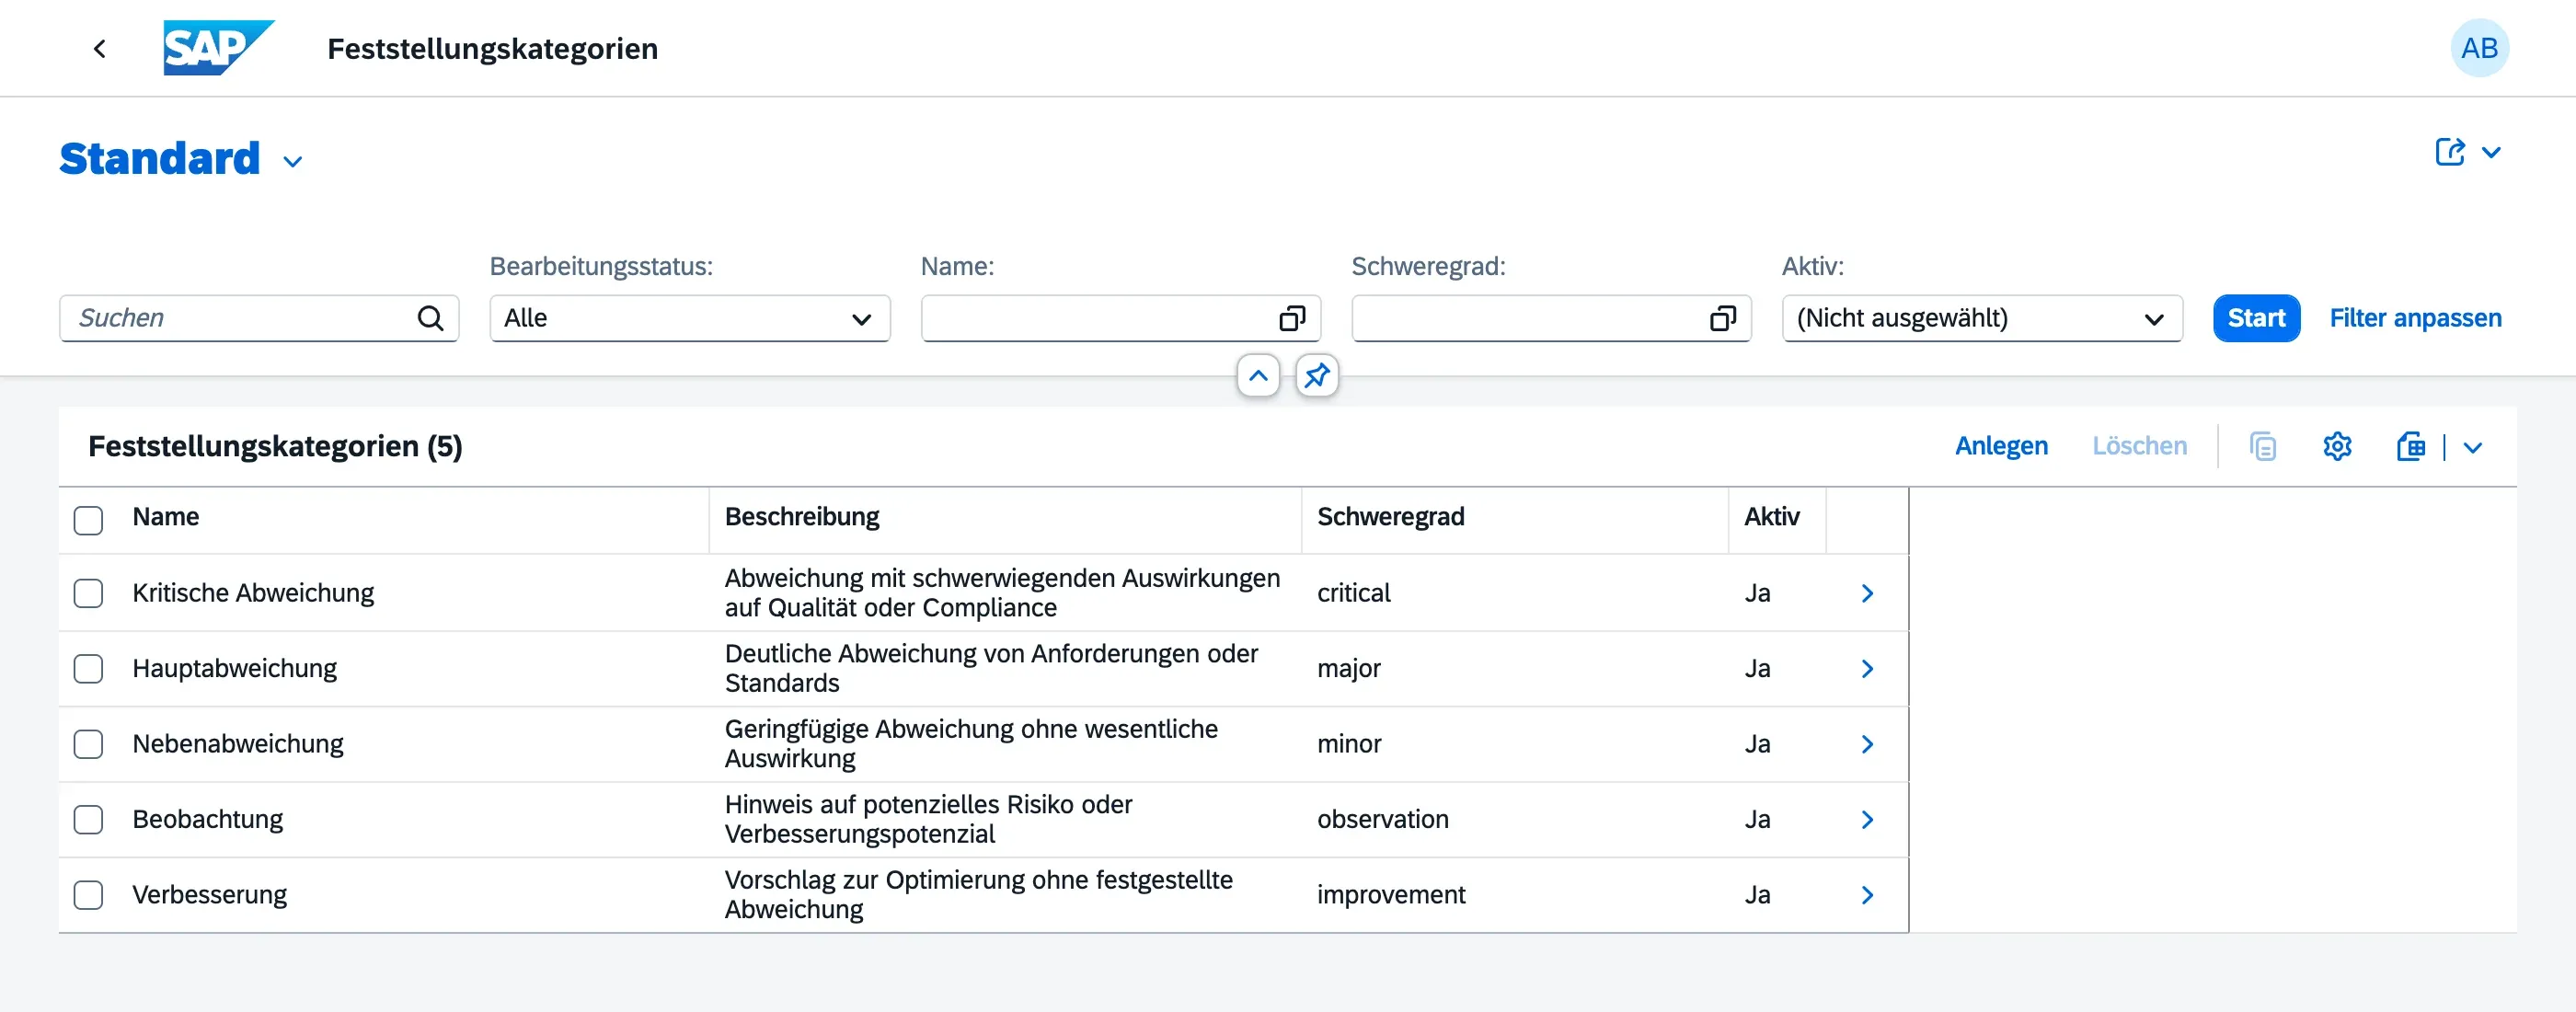Click the copy icon in table toolbar
The height and width of the screenshot is (1012, 2576).
pos(2262,446)
